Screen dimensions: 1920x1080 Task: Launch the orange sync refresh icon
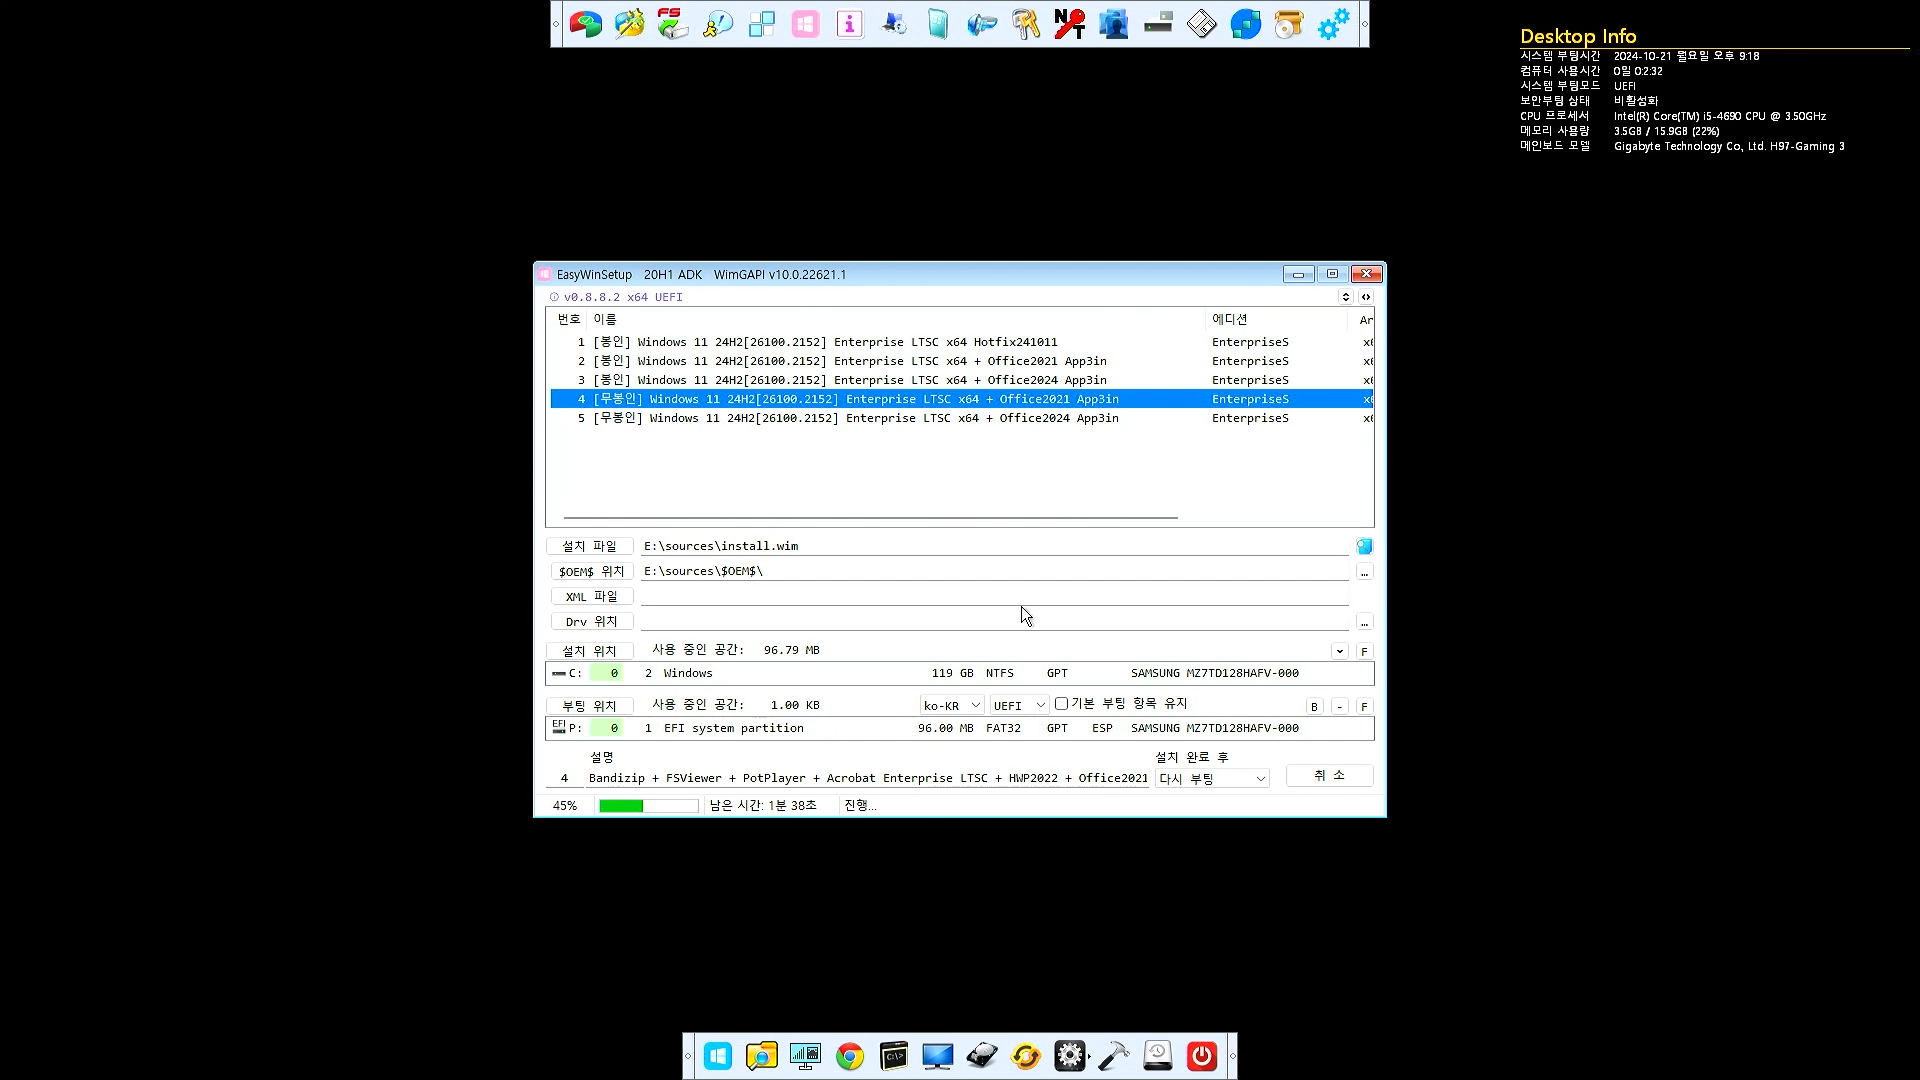tap(1026, 1056)
